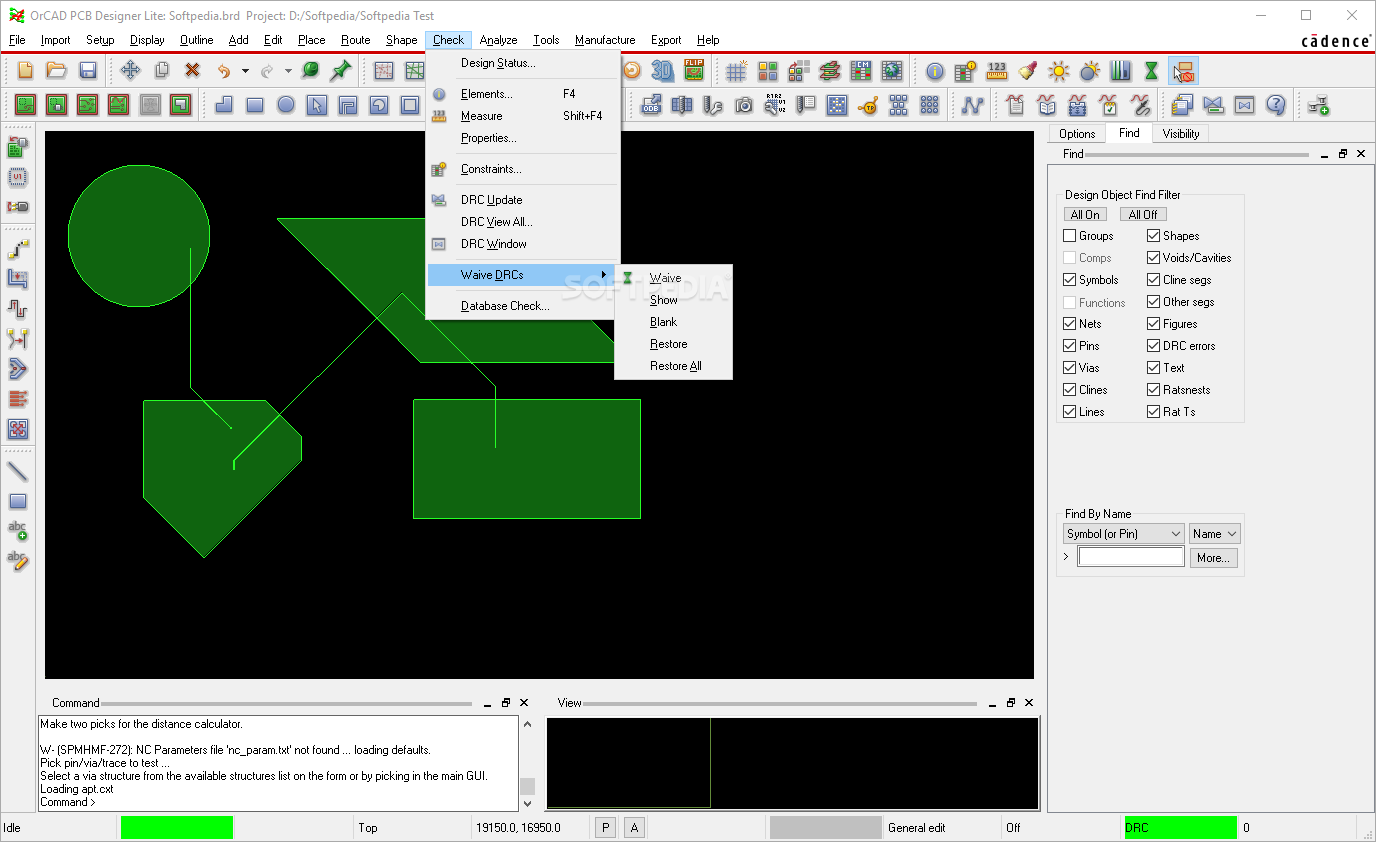This screenshot has width=1376, height=842.
Task: Switch to the Visibility tab
Action: coord(1181,134)
